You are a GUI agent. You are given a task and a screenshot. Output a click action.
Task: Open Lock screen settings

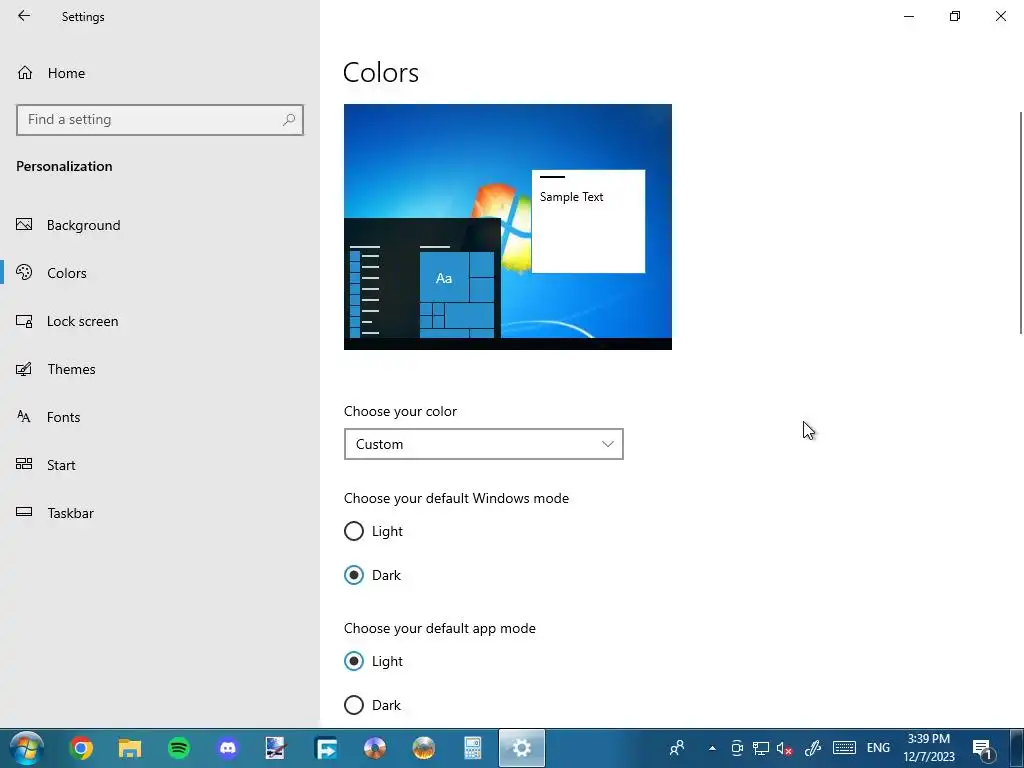[x=67, y=321]
